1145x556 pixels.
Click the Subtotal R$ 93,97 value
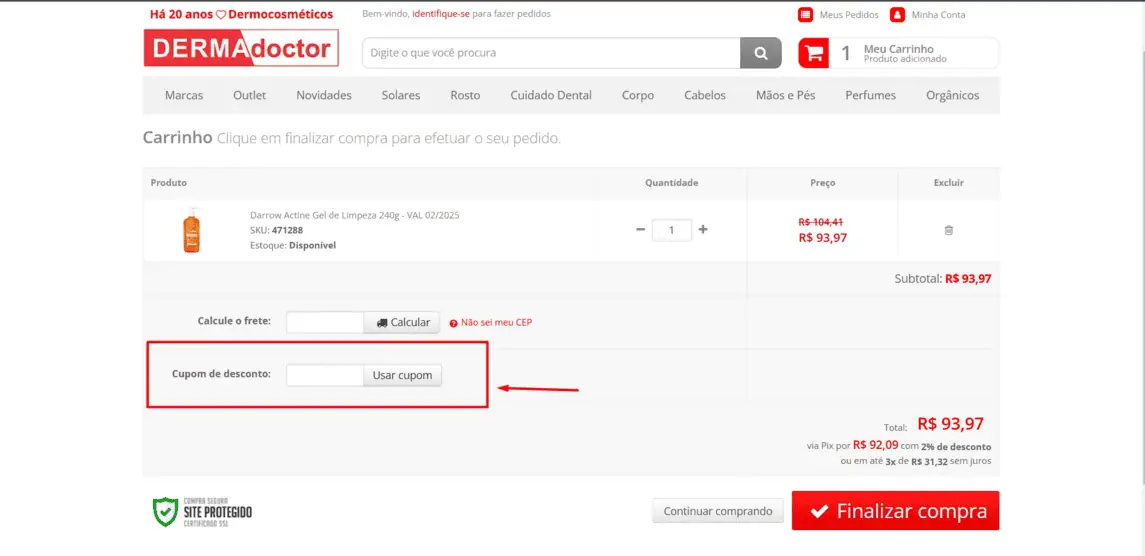coord(968,278)
